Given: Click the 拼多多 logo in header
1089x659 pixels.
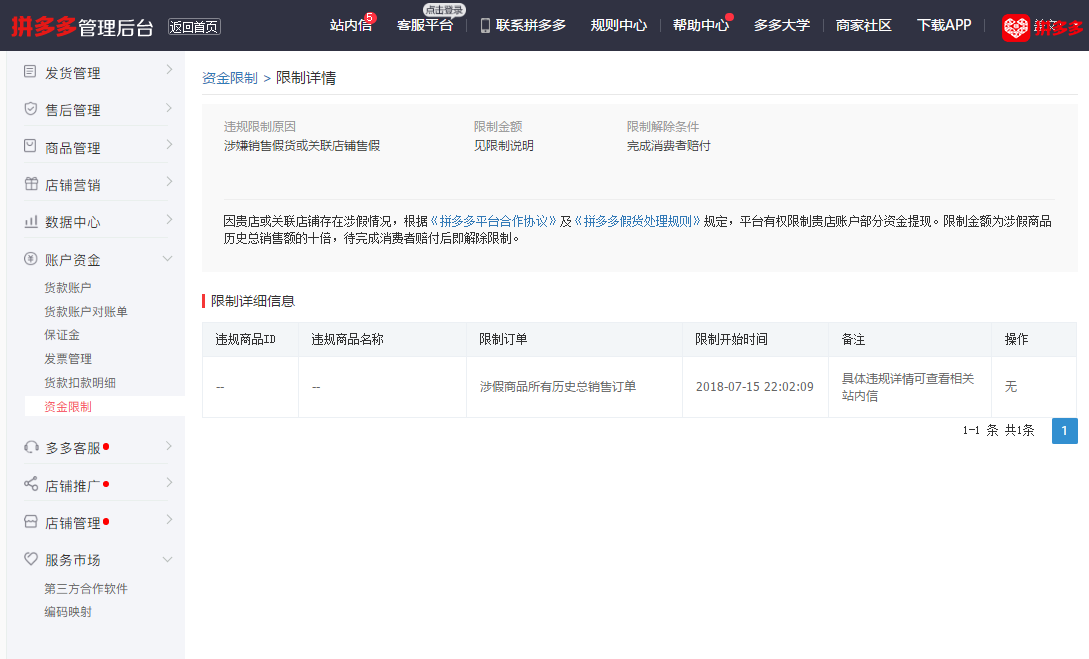Looking at the screenshot, I should coord(44,26).
